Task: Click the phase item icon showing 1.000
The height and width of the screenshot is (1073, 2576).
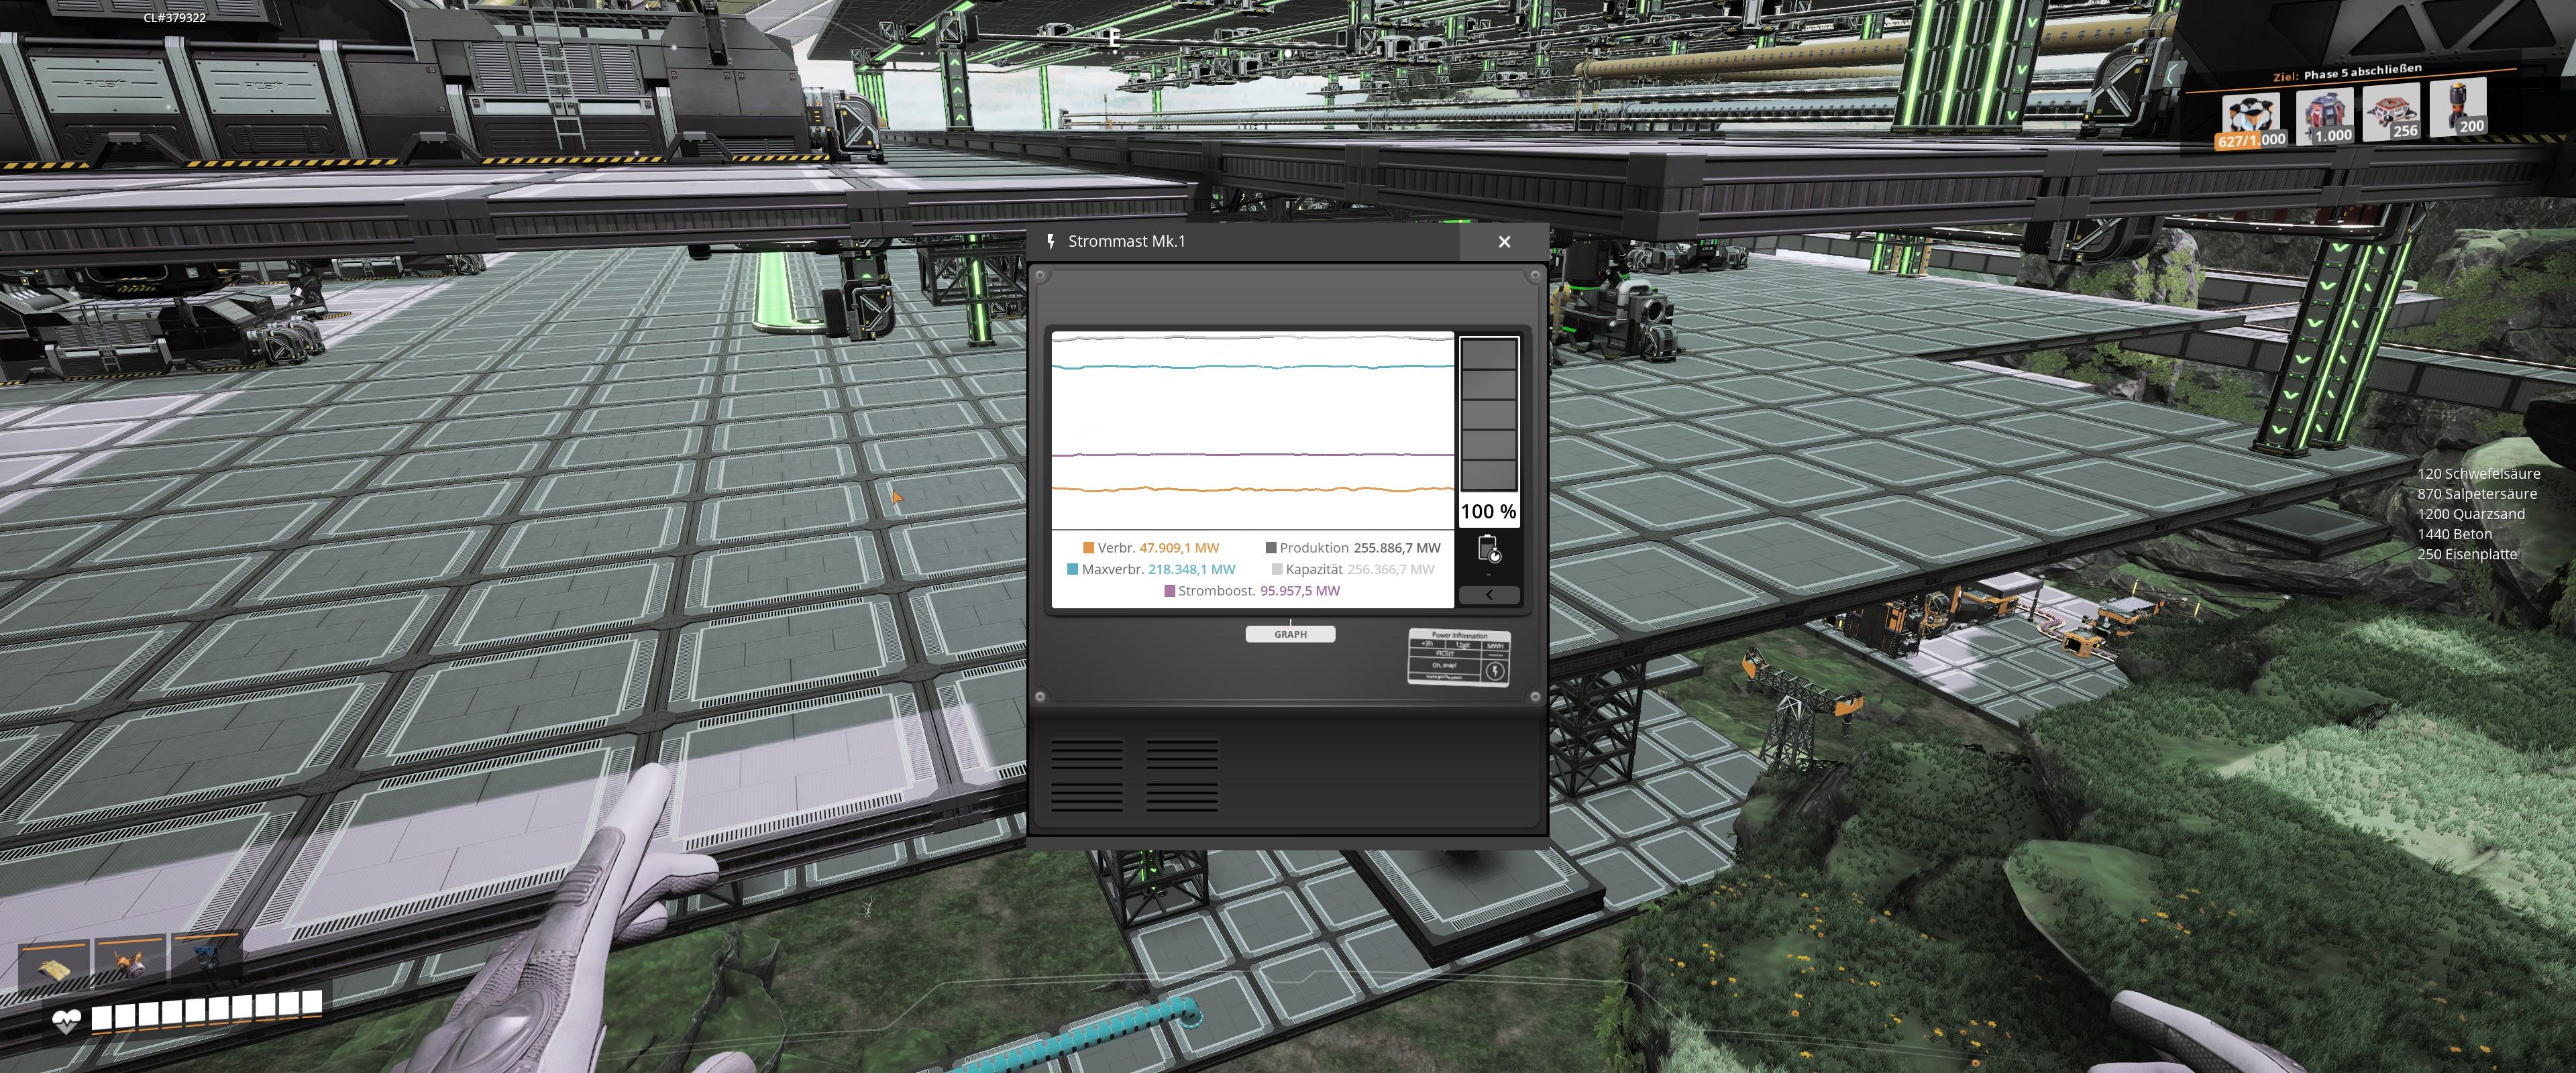Action: pos(2325,117)
